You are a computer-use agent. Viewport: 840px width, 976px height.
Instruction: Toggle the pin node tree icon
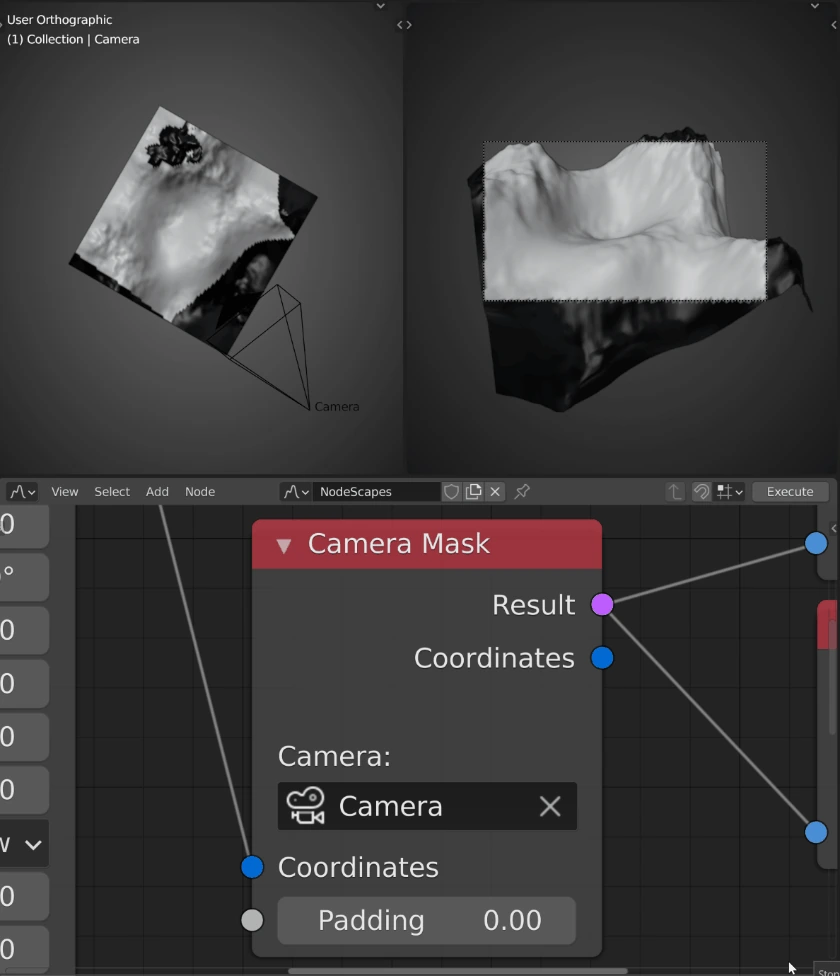(522, 492)
